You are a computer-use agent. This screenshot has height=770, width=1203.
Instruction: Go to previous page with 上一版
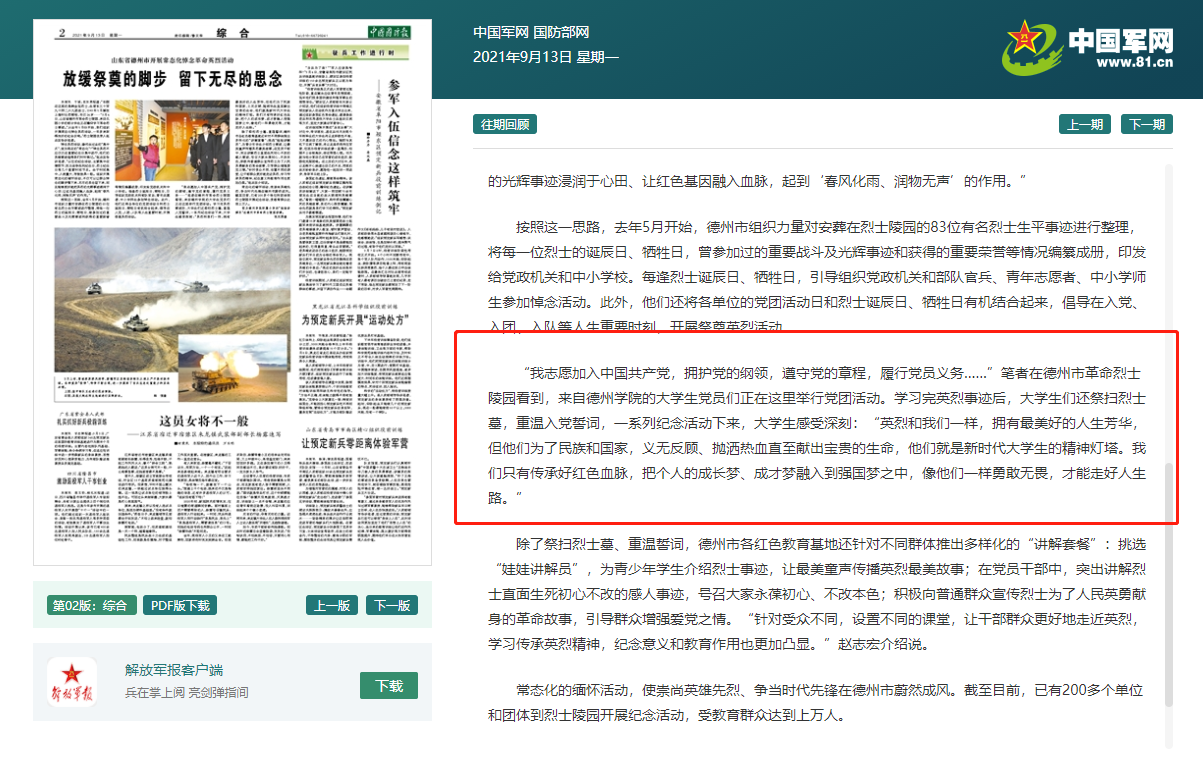coord(332,605)
